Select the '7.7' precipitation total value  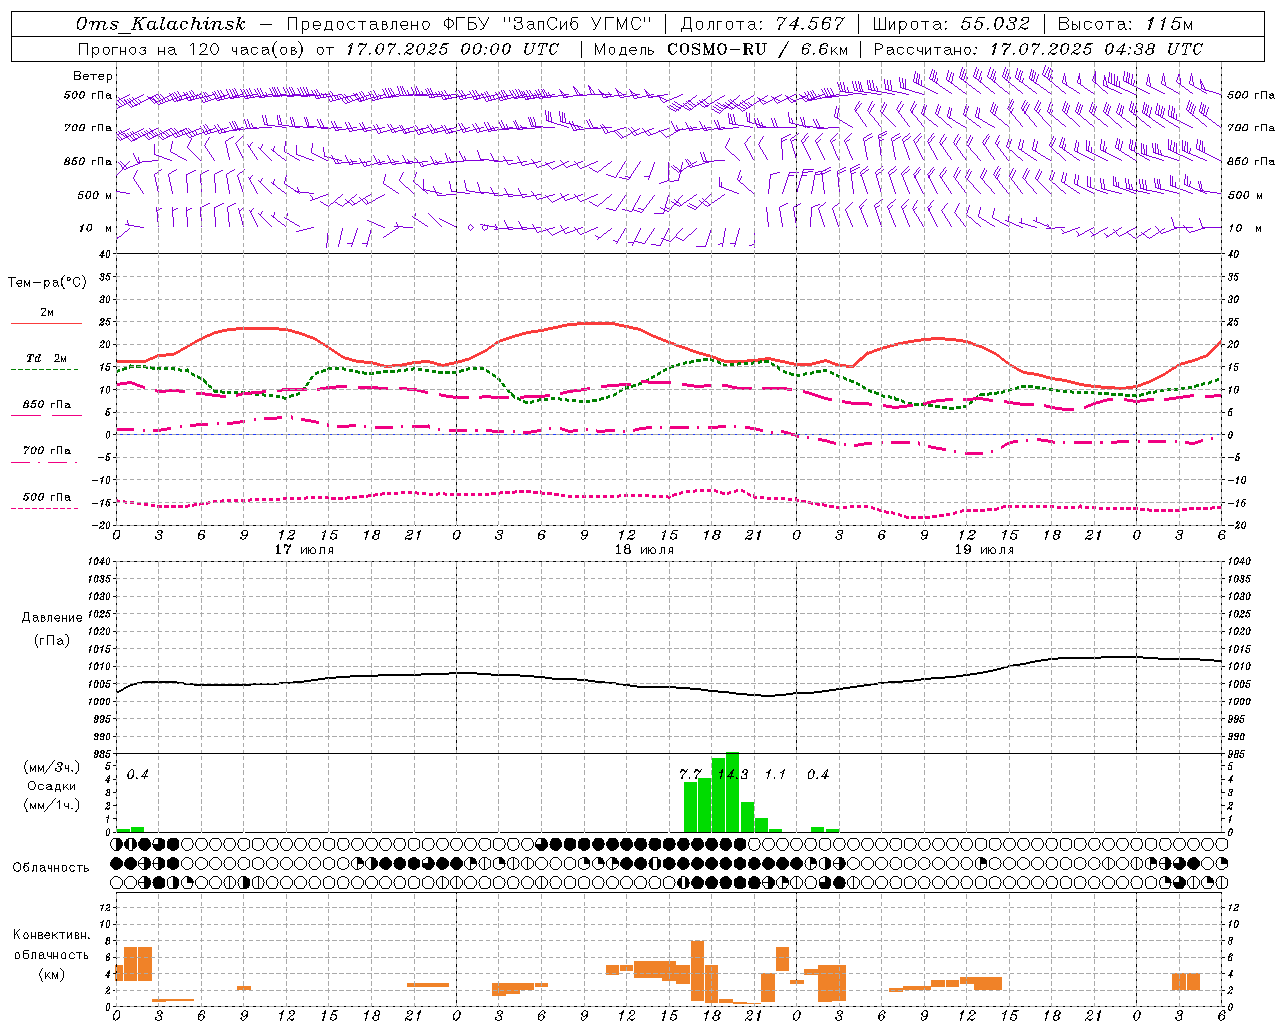[x=690, y=774]
